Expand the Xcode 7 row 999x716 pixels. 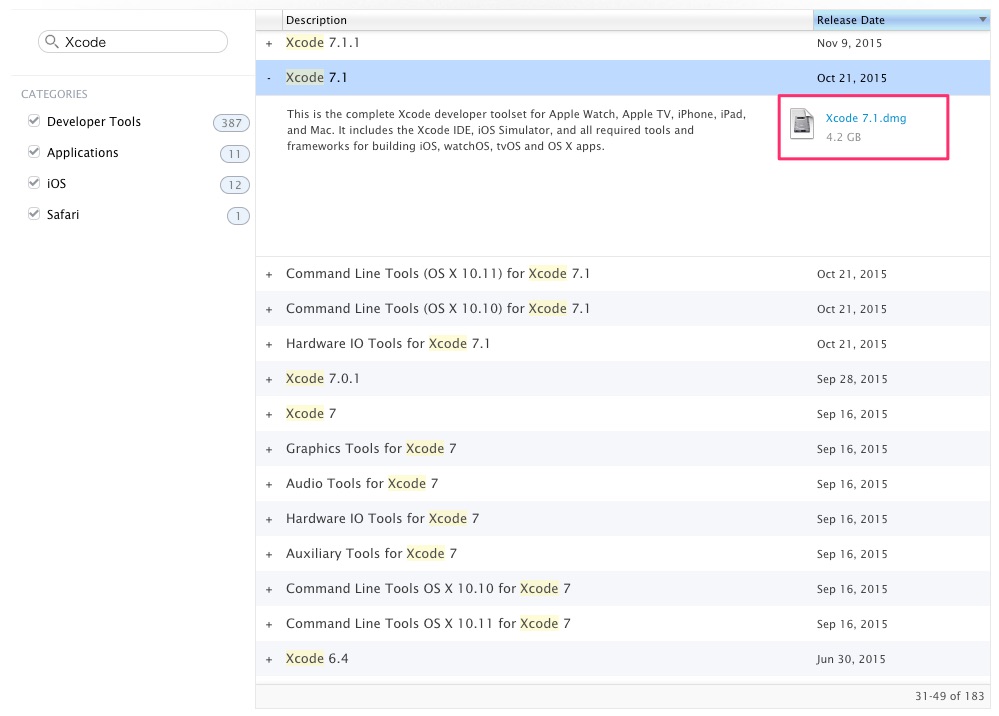point(269,415)
